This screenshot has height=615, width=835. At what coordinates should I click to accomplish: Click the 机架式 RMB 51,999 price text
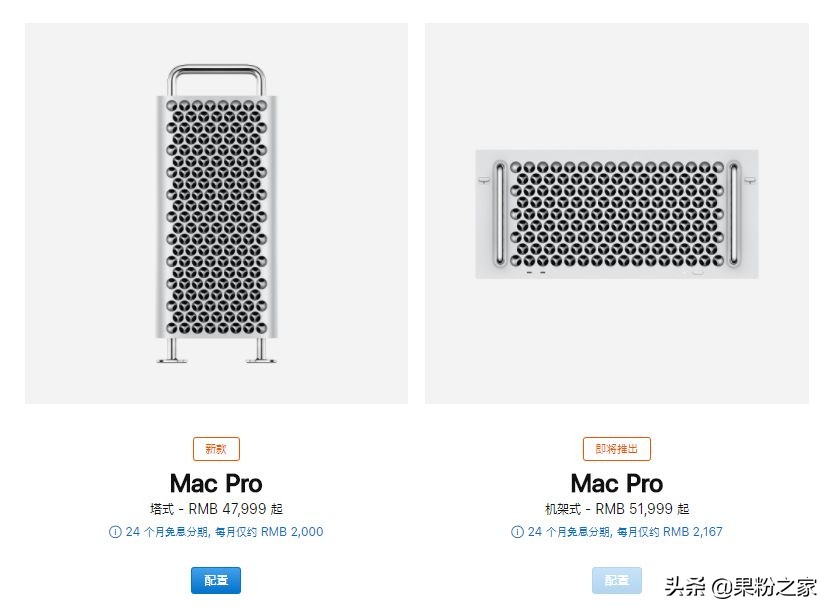[x=616, y=508]
